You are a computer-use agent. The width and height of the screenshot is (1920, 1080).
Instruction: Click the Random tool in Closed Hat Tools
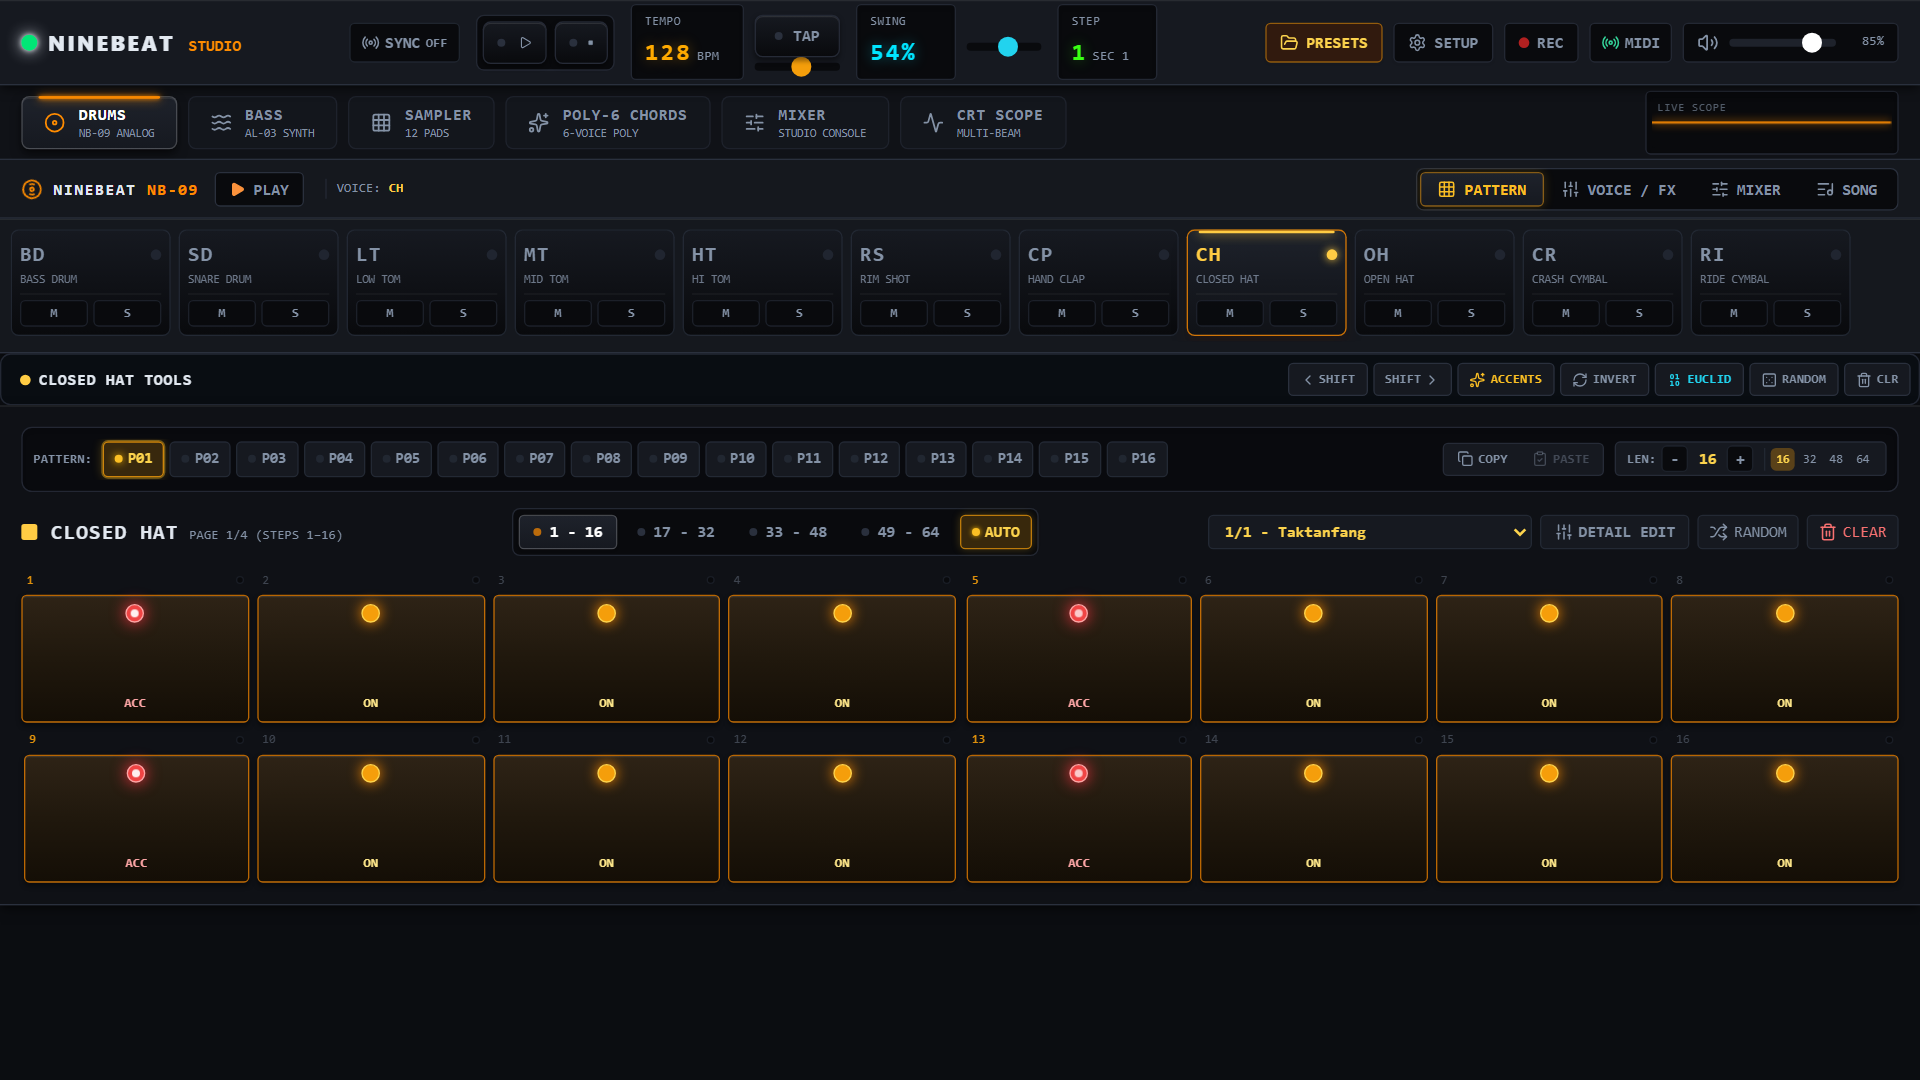pos(1794,380)
